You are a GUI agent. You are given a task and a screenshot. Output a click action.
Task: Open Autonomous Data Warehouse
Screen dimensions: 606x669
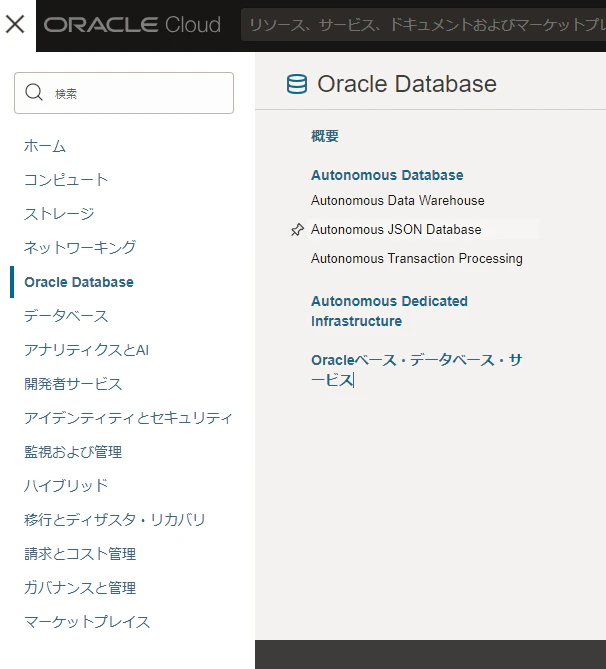(x=398, y=200)
